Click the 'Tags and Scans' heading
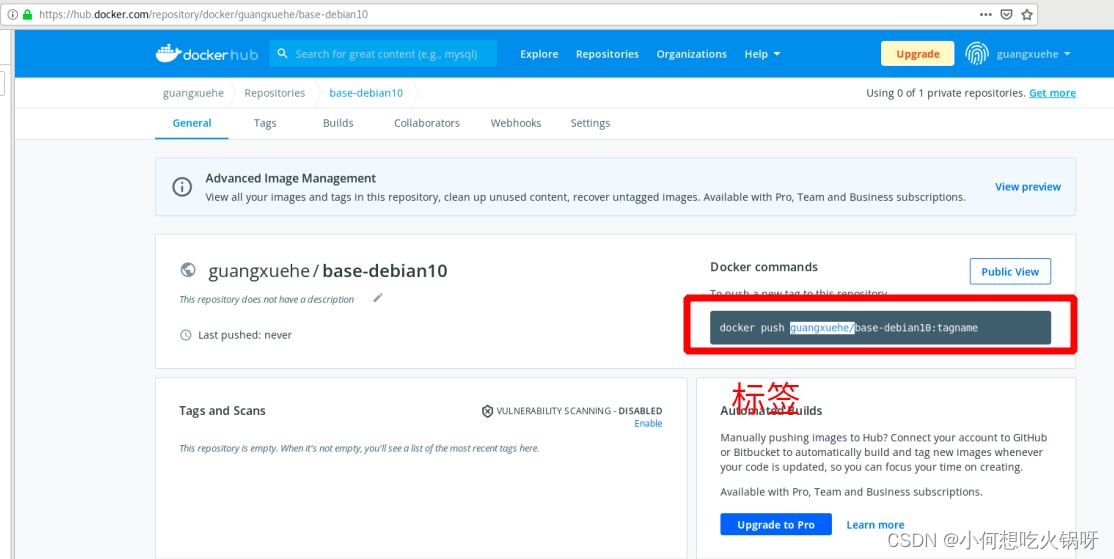 222,411
